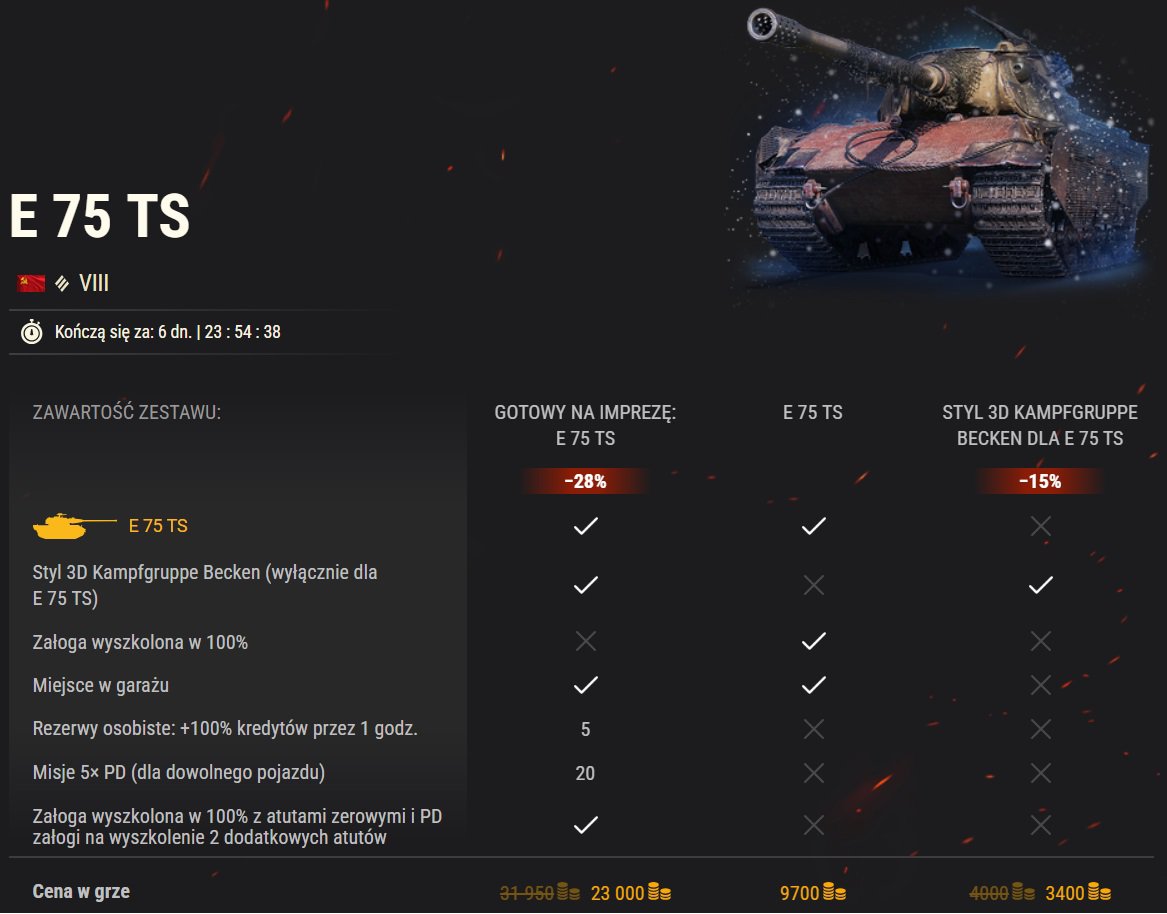Select the Gotowy na imprezę: E 75 TS bundle header
The width and height of the screenshot is (1167, 914).
[586, 425]
